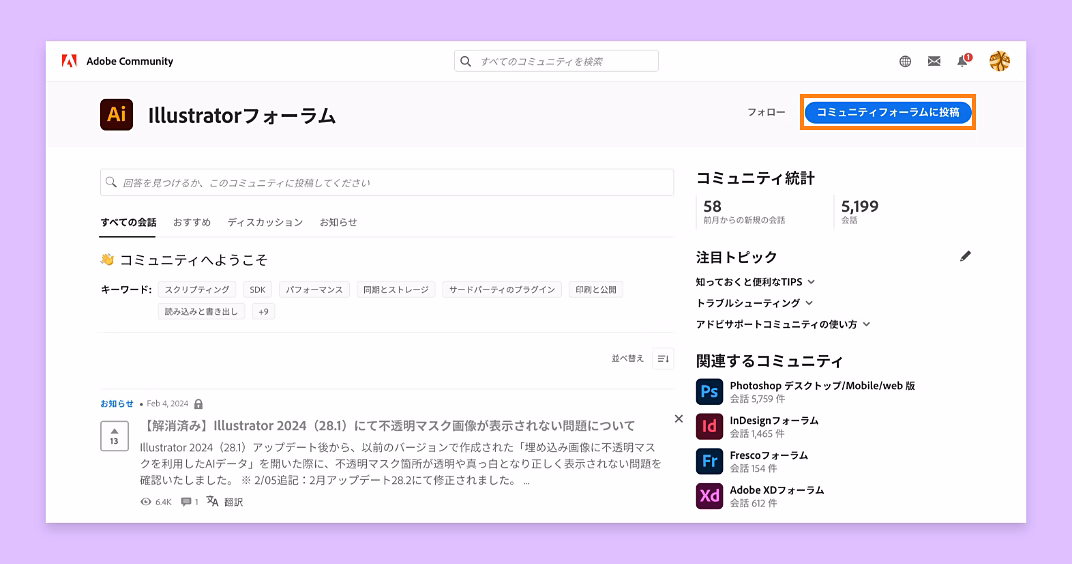The image size is (1072, 564).
Task: Click the global community search field
Action: 556,61
